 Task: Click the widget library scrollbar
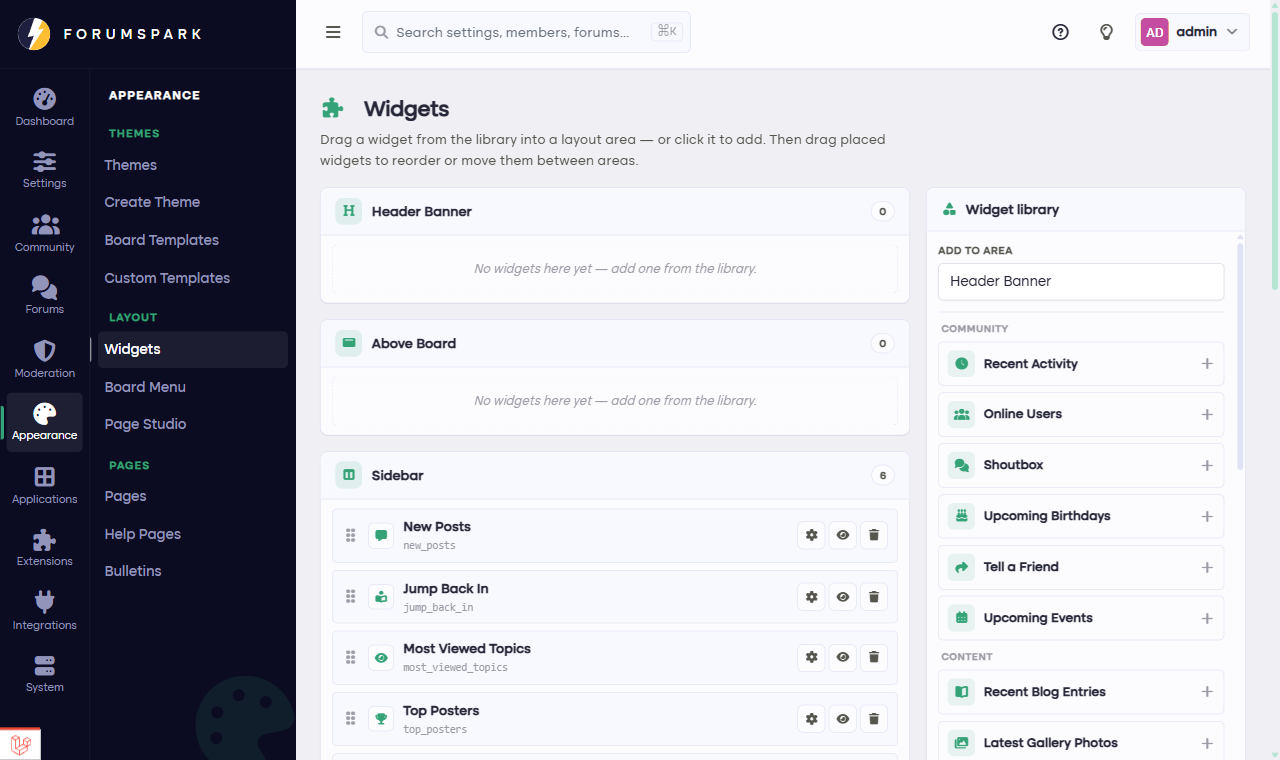(x=1241, y=355)
